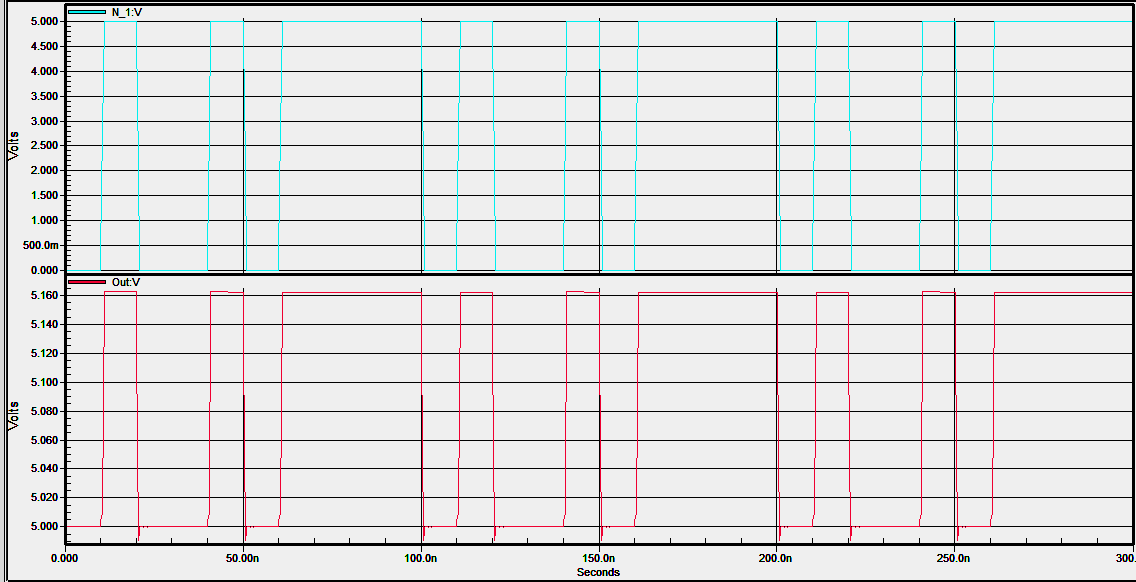This screenshot has width=1136, height=582.
Task: Click the Volts axis label of Out:V plot
Action: coord(12,415)
